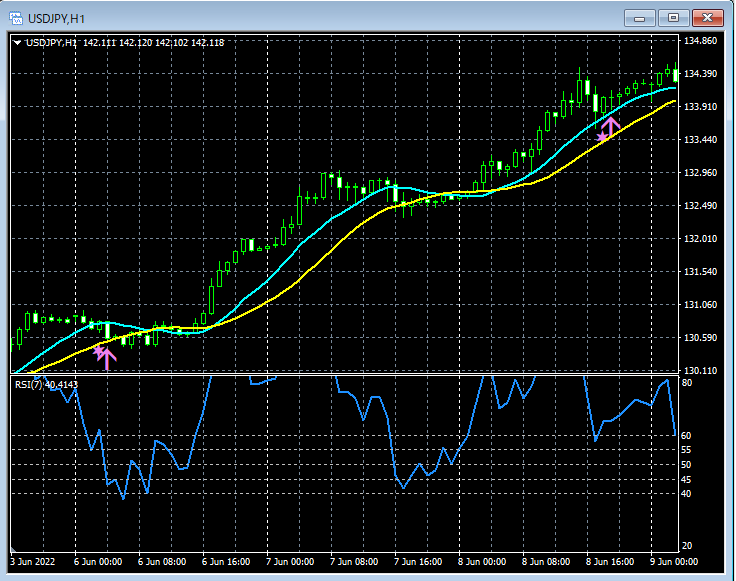Image resolution: width=736 pixels, height=581 pixels.
Task: Click the 130.590 price axis label
Action: coord(701,337)
